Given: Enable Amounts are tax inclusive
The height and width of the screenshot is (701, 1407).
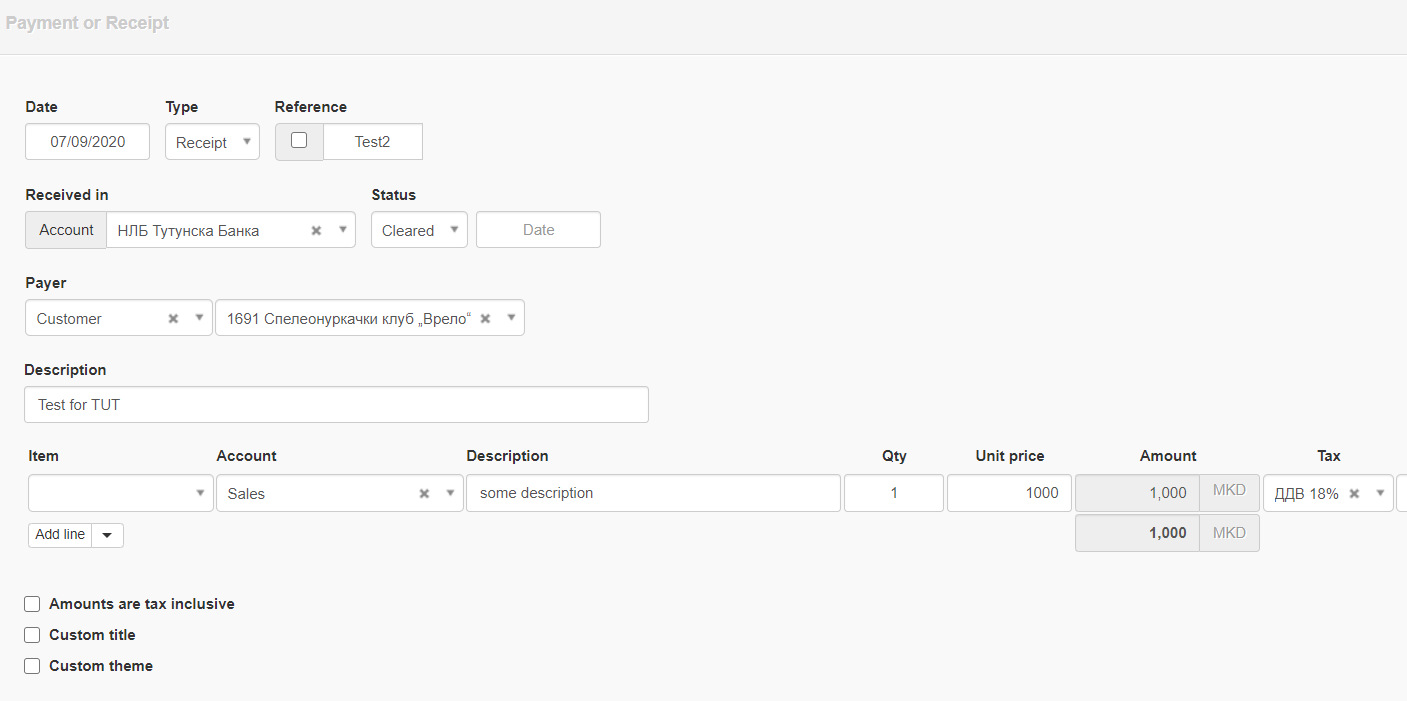Looking at the screenshot, I should point(33,604).
